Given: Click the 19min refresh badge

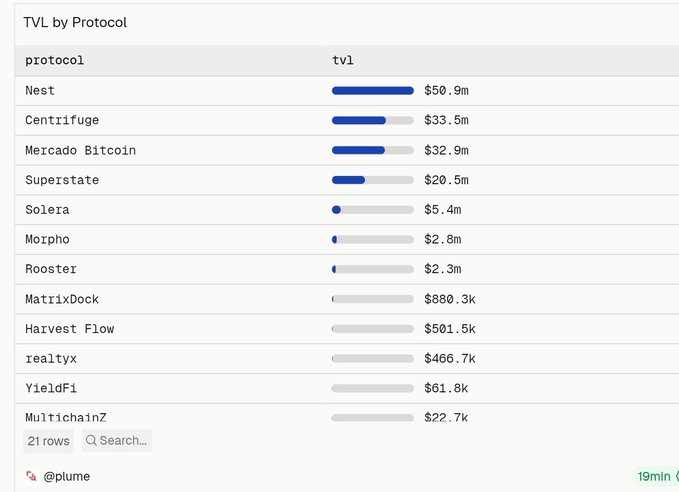Looking at the screenshot, I should pos(655,476).
